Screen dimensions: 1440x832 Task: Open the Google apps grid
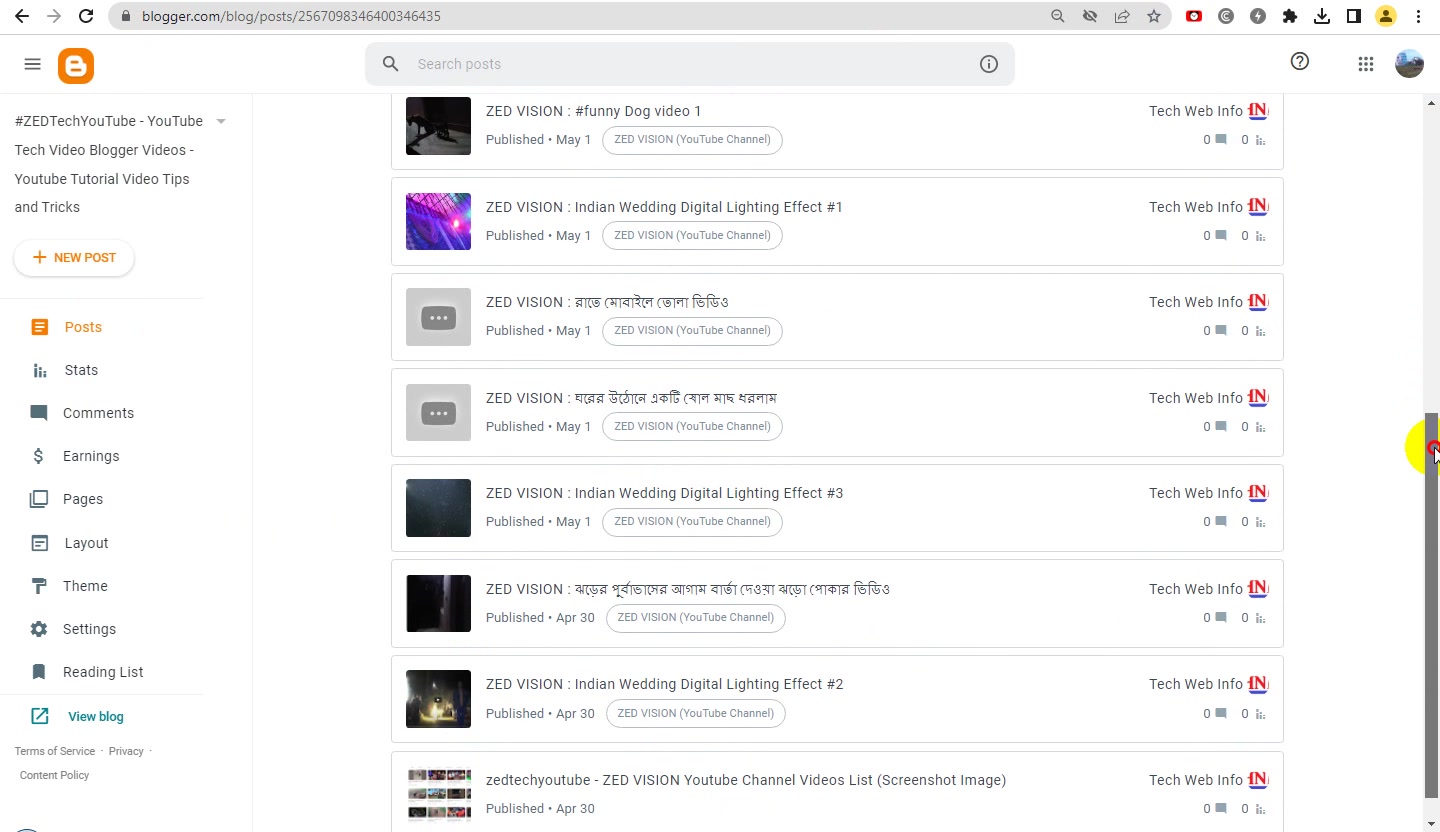click(1365, 64)
